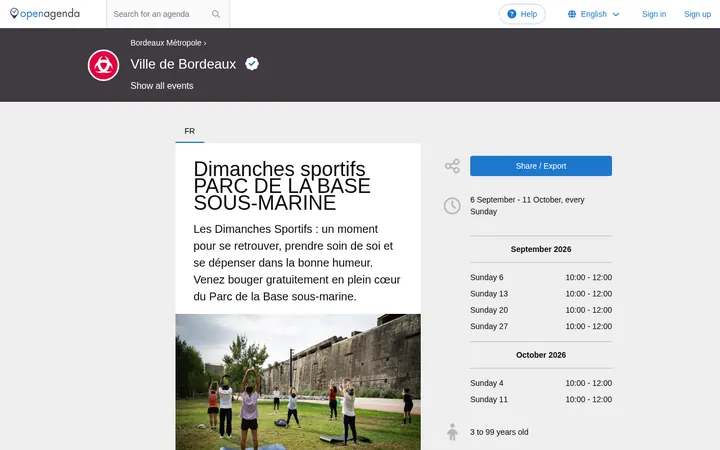
Task: Open the Bordeaux Métropole breadcrumb
Action: (x=166, y=43)
